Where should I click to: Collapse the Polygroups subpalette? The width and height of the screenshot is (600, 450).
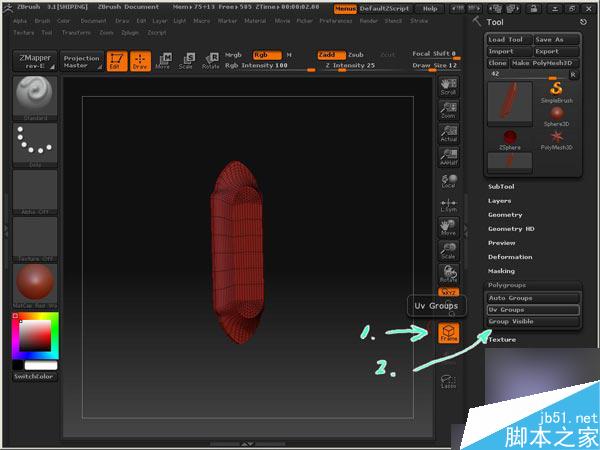[507, 285]
